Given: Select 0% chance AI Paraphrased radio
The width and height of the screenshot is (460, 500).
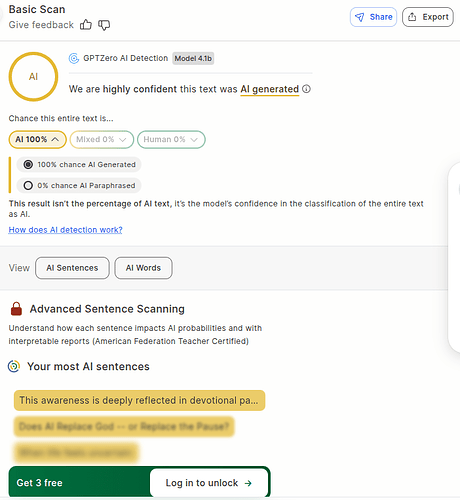Looking at the screenshot, I should click(28, 185).
